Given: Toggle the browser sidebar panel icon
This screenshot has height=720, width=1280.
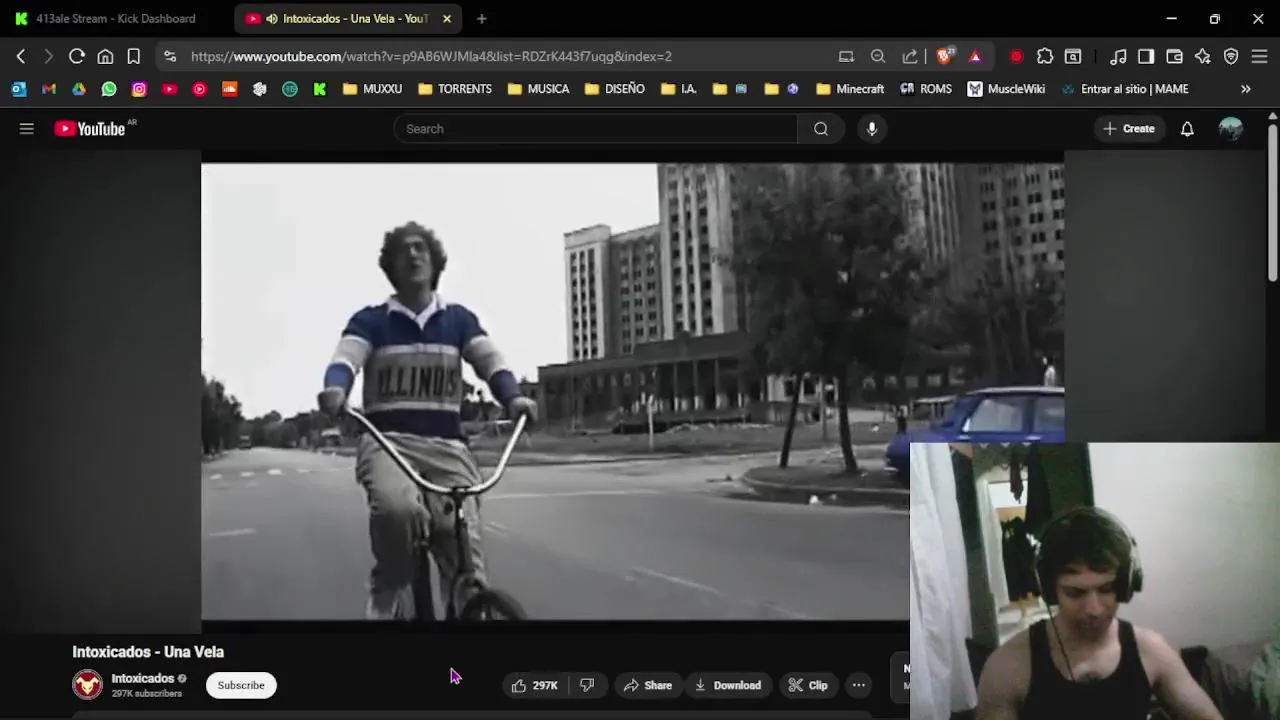Looking at the screenshot, I should 1146,56.
